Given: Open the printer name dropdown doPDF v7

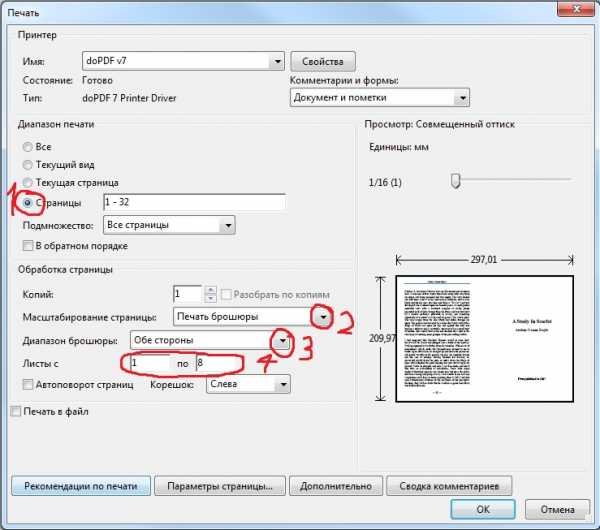Looking at the screenshot, I should click(x=277, y=62).
